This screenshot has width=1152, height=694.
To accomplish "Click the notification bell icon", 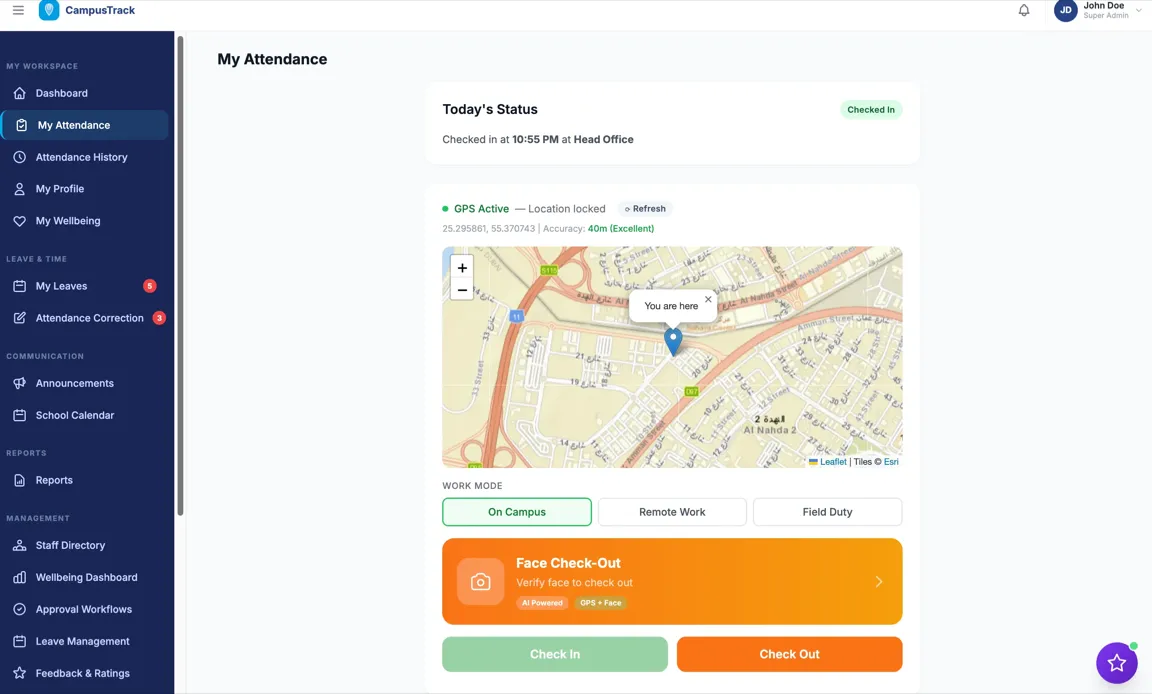I will [1024, 11].
